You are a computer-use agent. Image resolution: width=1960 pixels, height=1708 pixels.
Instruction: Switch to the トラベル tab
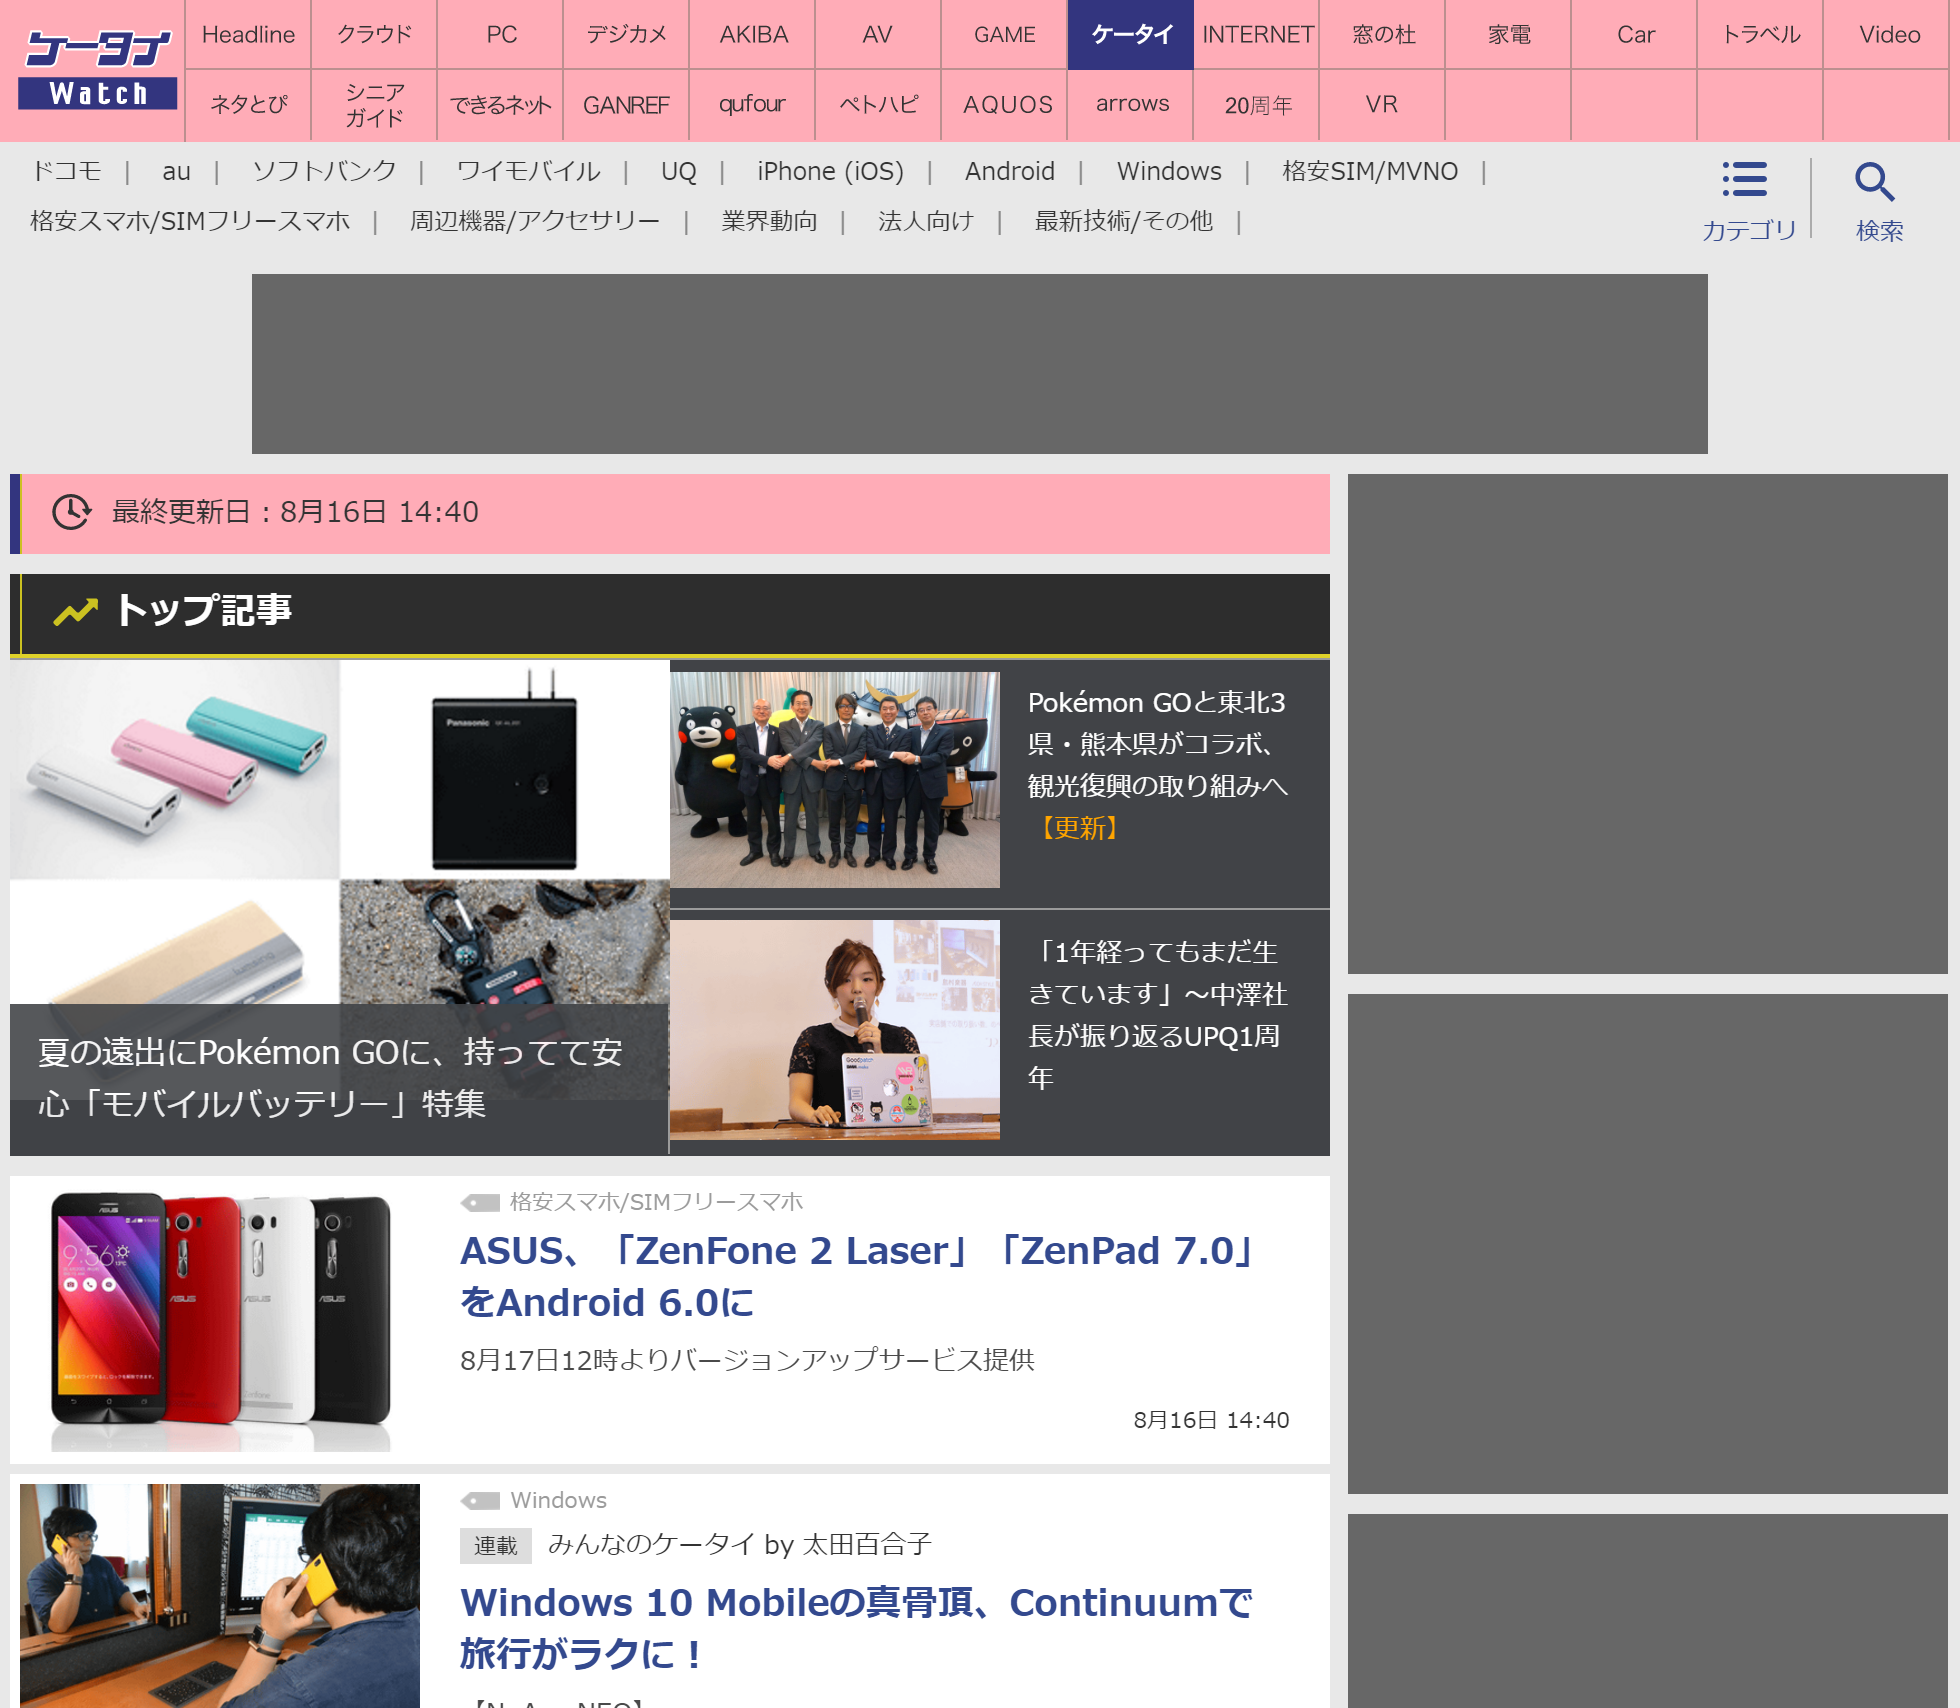tap(1761, 35)
